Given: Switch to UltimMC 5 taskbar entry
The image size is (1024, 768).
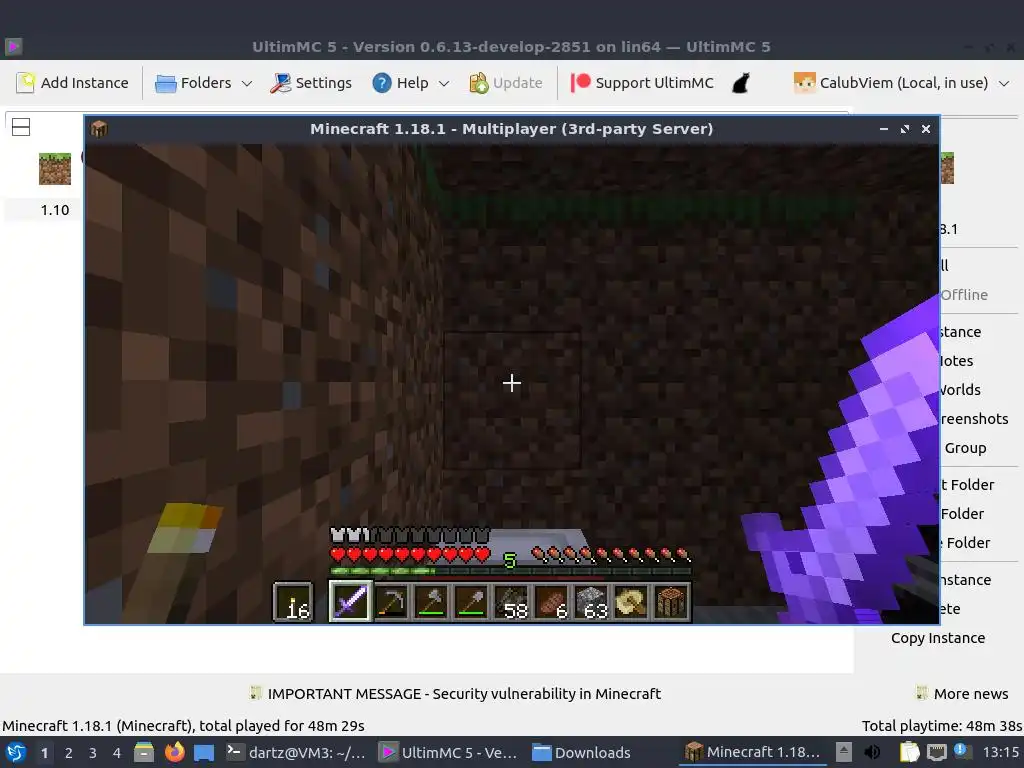Looking at the screenshot, I should point(449,752).
